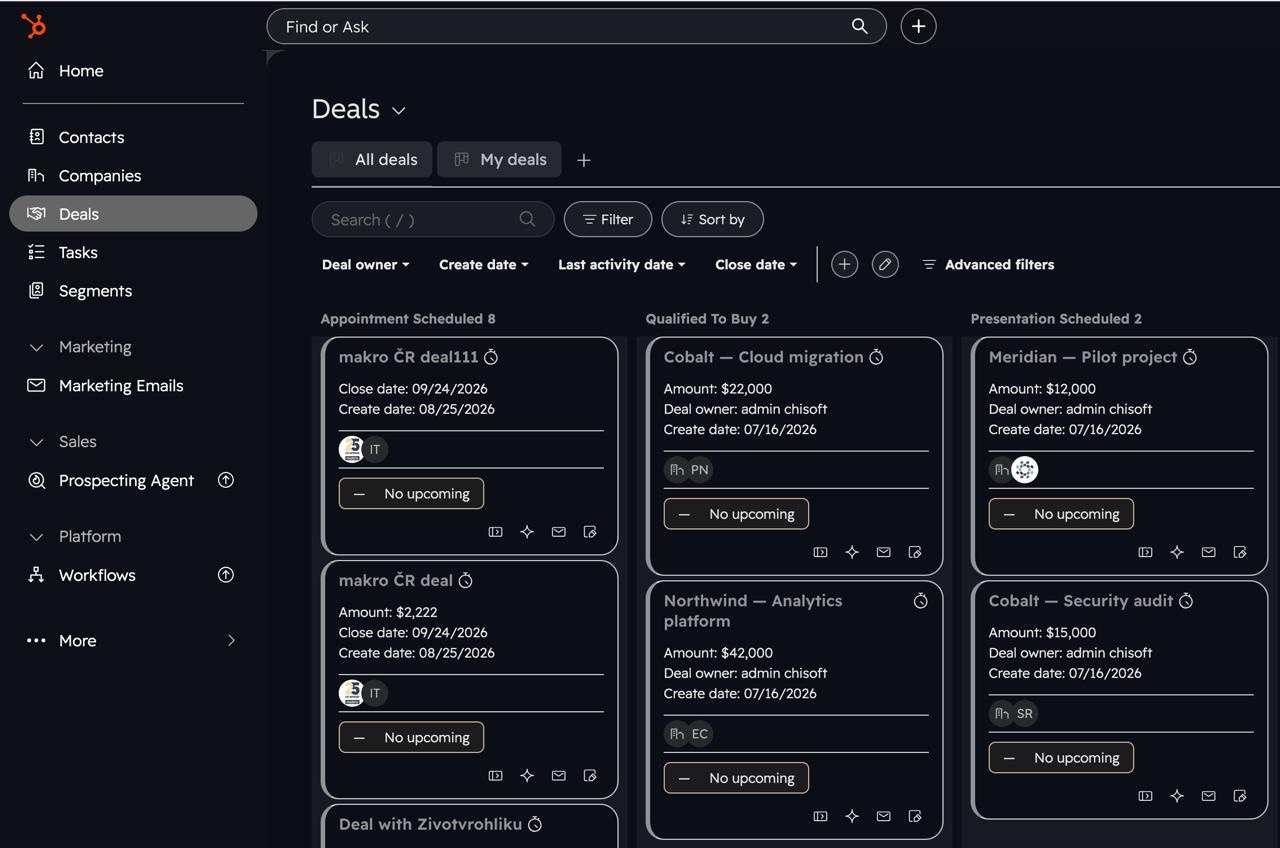Open Advanced filters
1280x848 pixels.
coord(988,265)
